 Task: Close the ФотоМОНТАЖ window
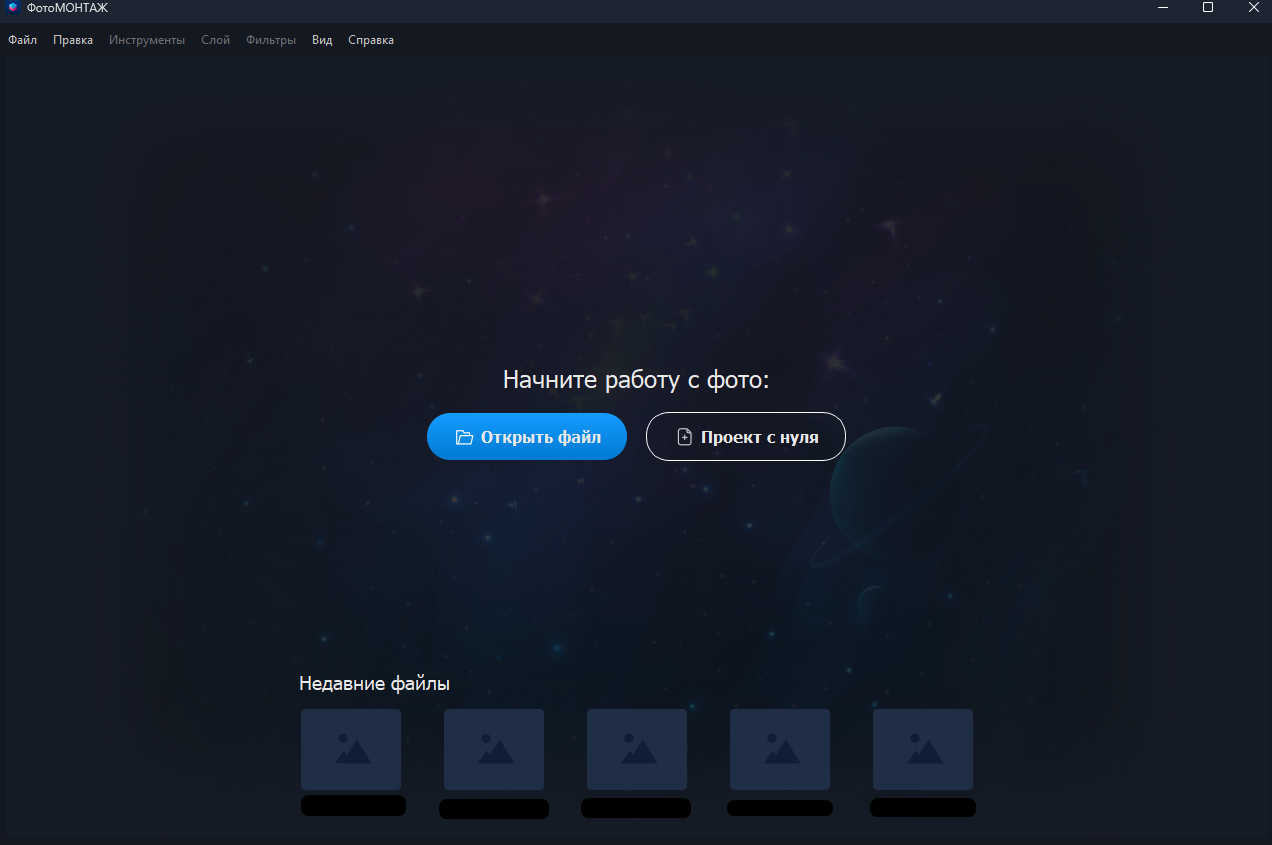coord(1252,8)
